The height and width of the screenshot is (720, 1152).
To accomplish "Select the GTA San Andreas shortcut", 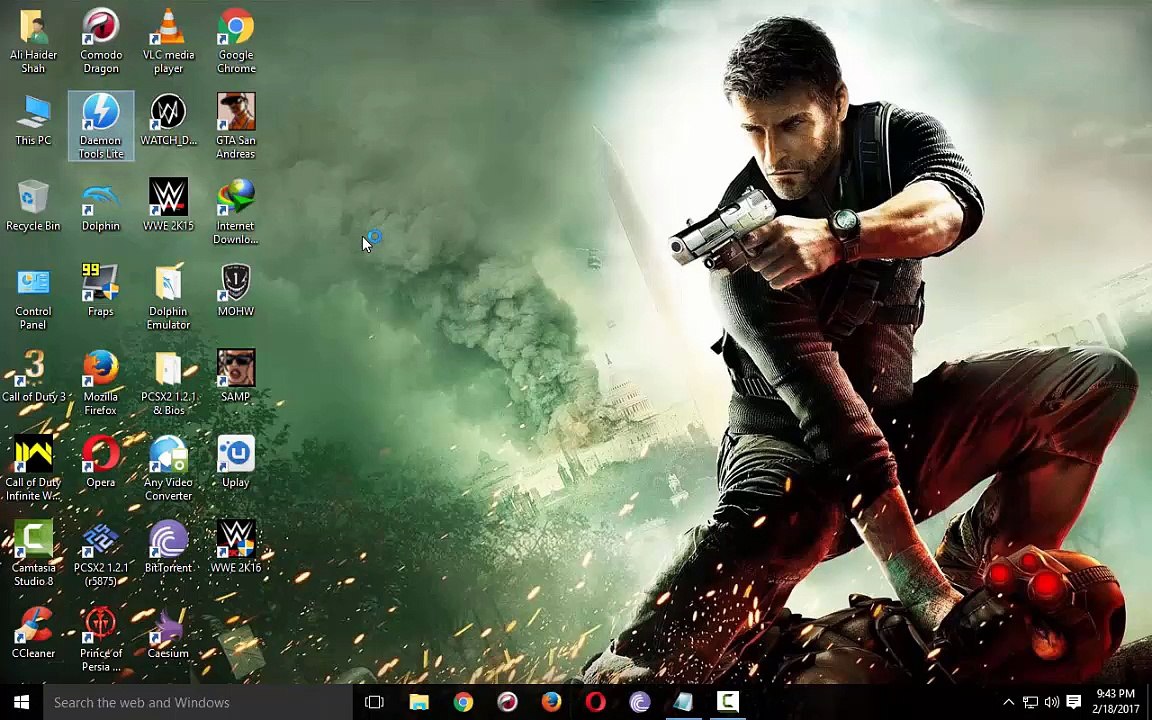I will click(x=236, y=126).
